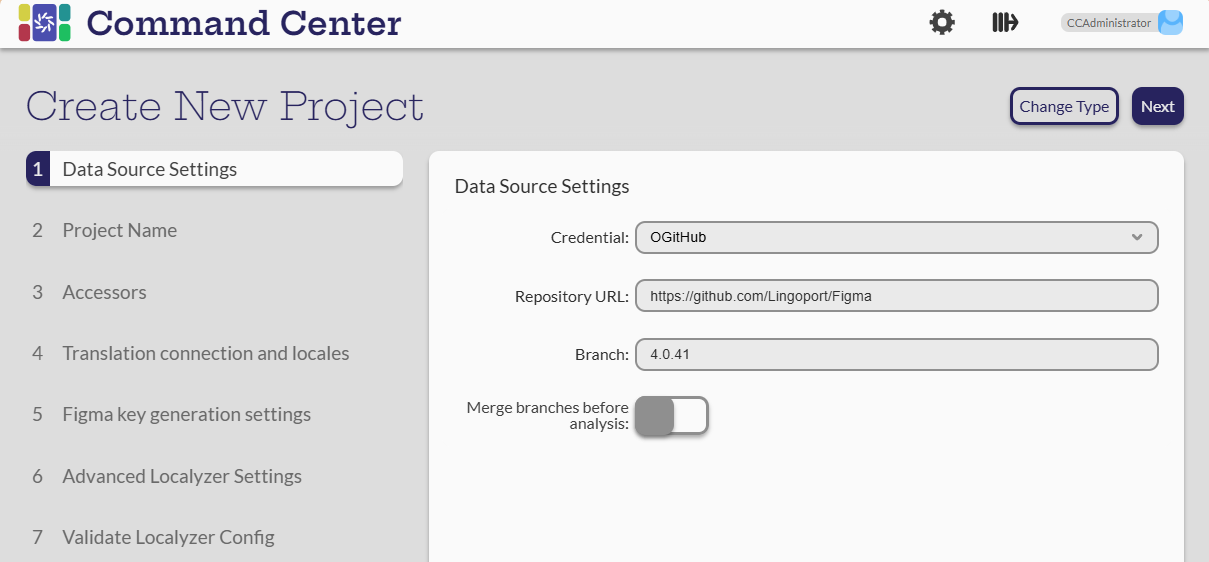Click the Credential dropdown chevron arrow
The image size is (1209, 562).
coord(1136,237)
